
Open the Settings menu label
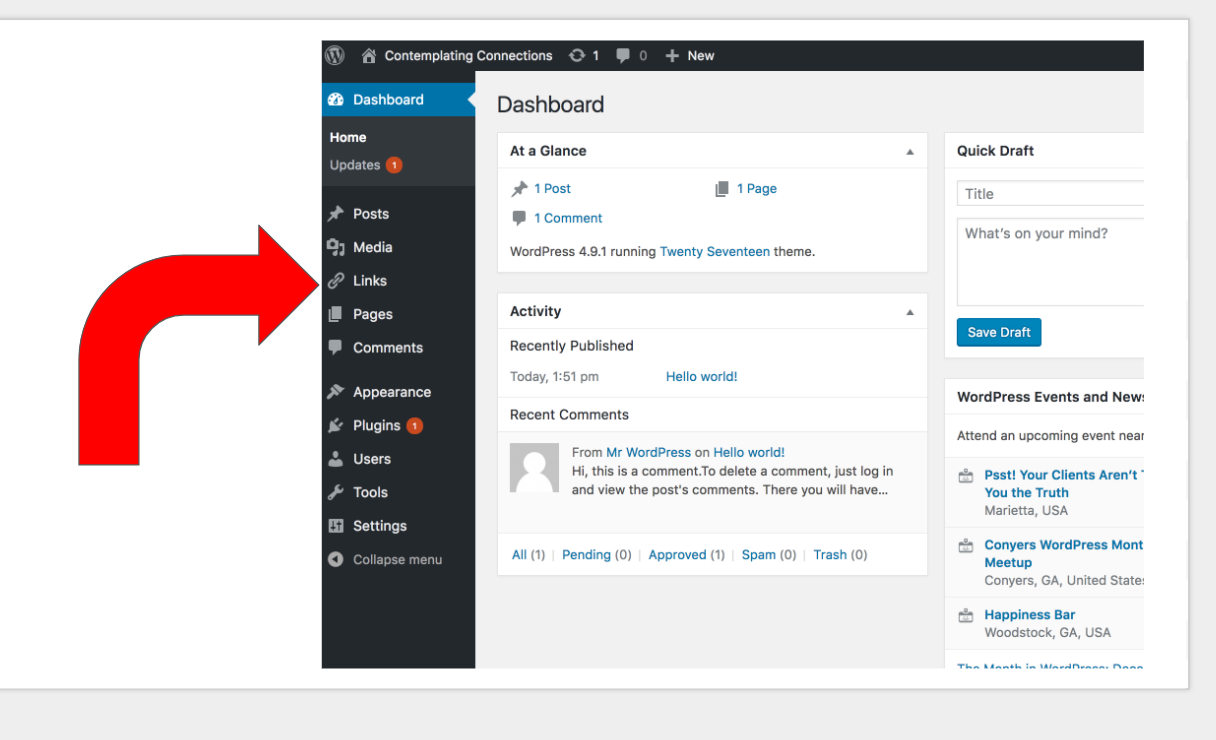coord(380,526)
